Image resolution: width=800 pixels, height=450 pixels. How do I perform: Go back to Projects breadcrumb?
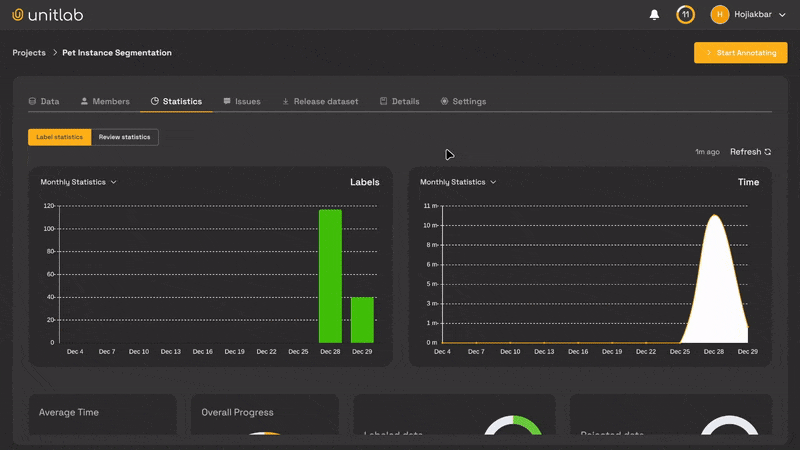[29, 53]
